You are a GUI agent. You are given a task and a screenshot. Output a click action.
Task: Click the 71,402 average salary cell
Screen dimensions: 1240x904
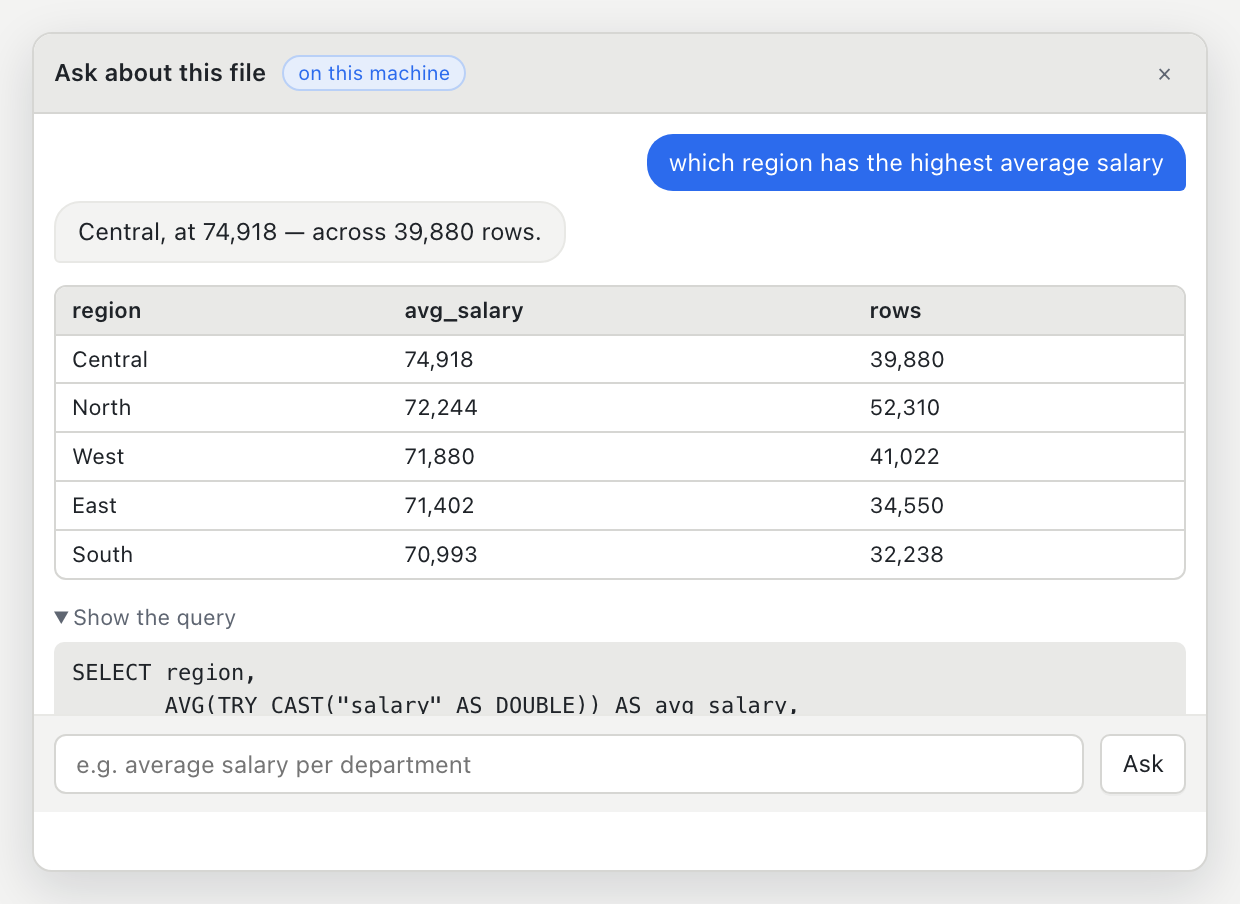coord(620,506)
